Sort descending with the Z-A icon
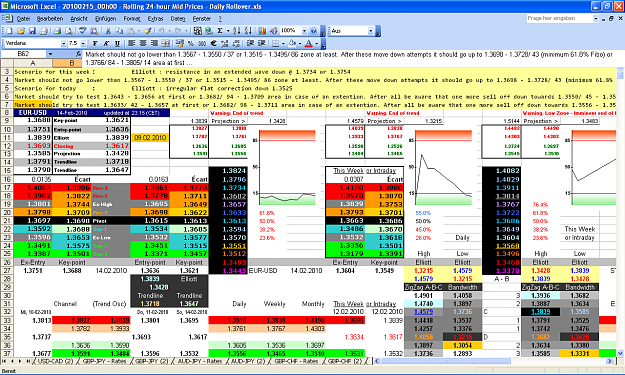 point(248,31)
